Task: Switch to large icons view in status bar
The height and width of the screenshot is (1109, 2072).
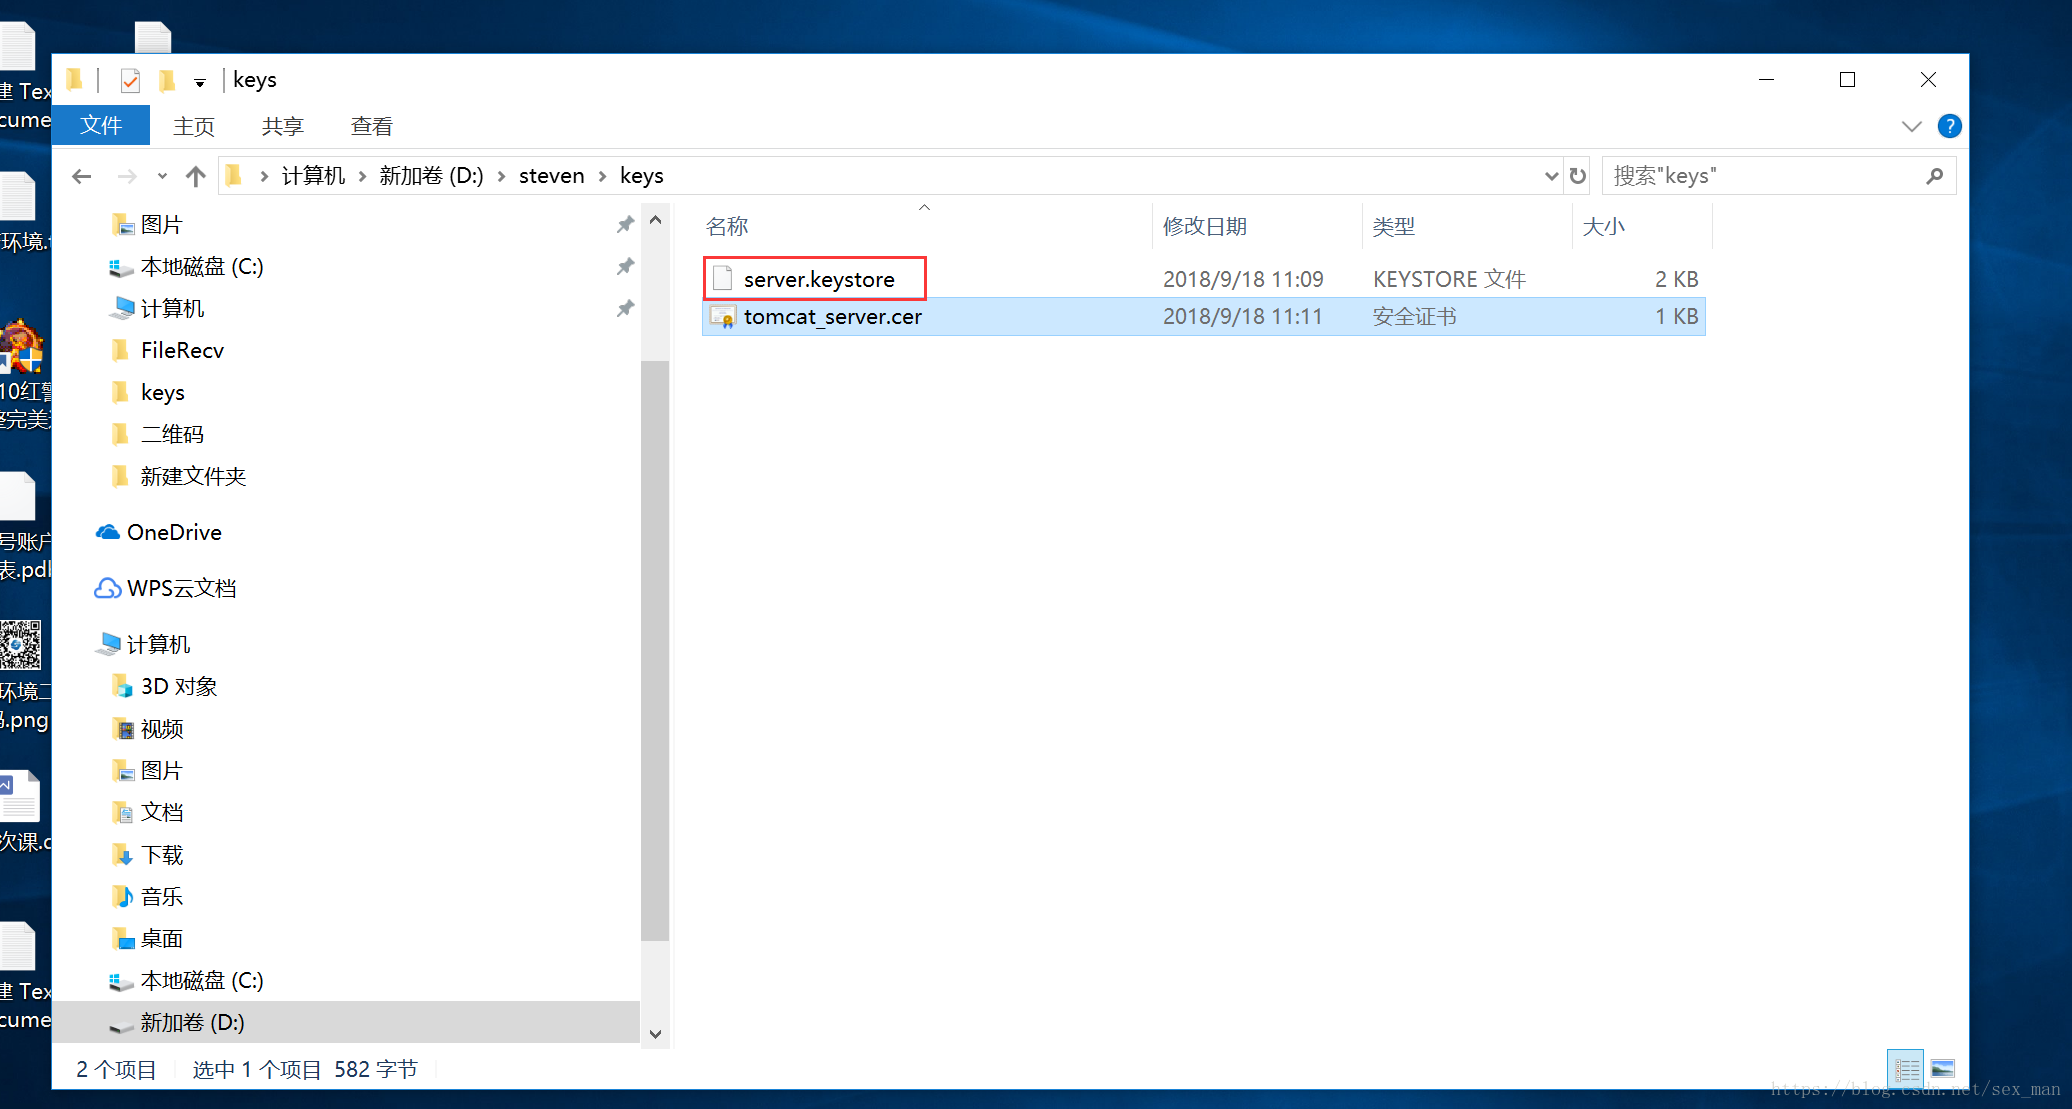Action: coord(1941,1068)
